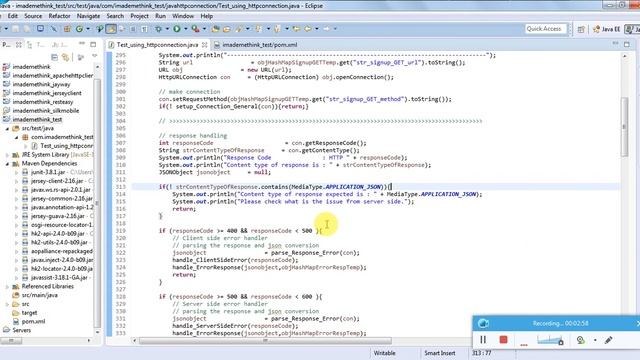Open the Edit menu
This screenshot has height=360, width=640.
click(x=13, y=16)
